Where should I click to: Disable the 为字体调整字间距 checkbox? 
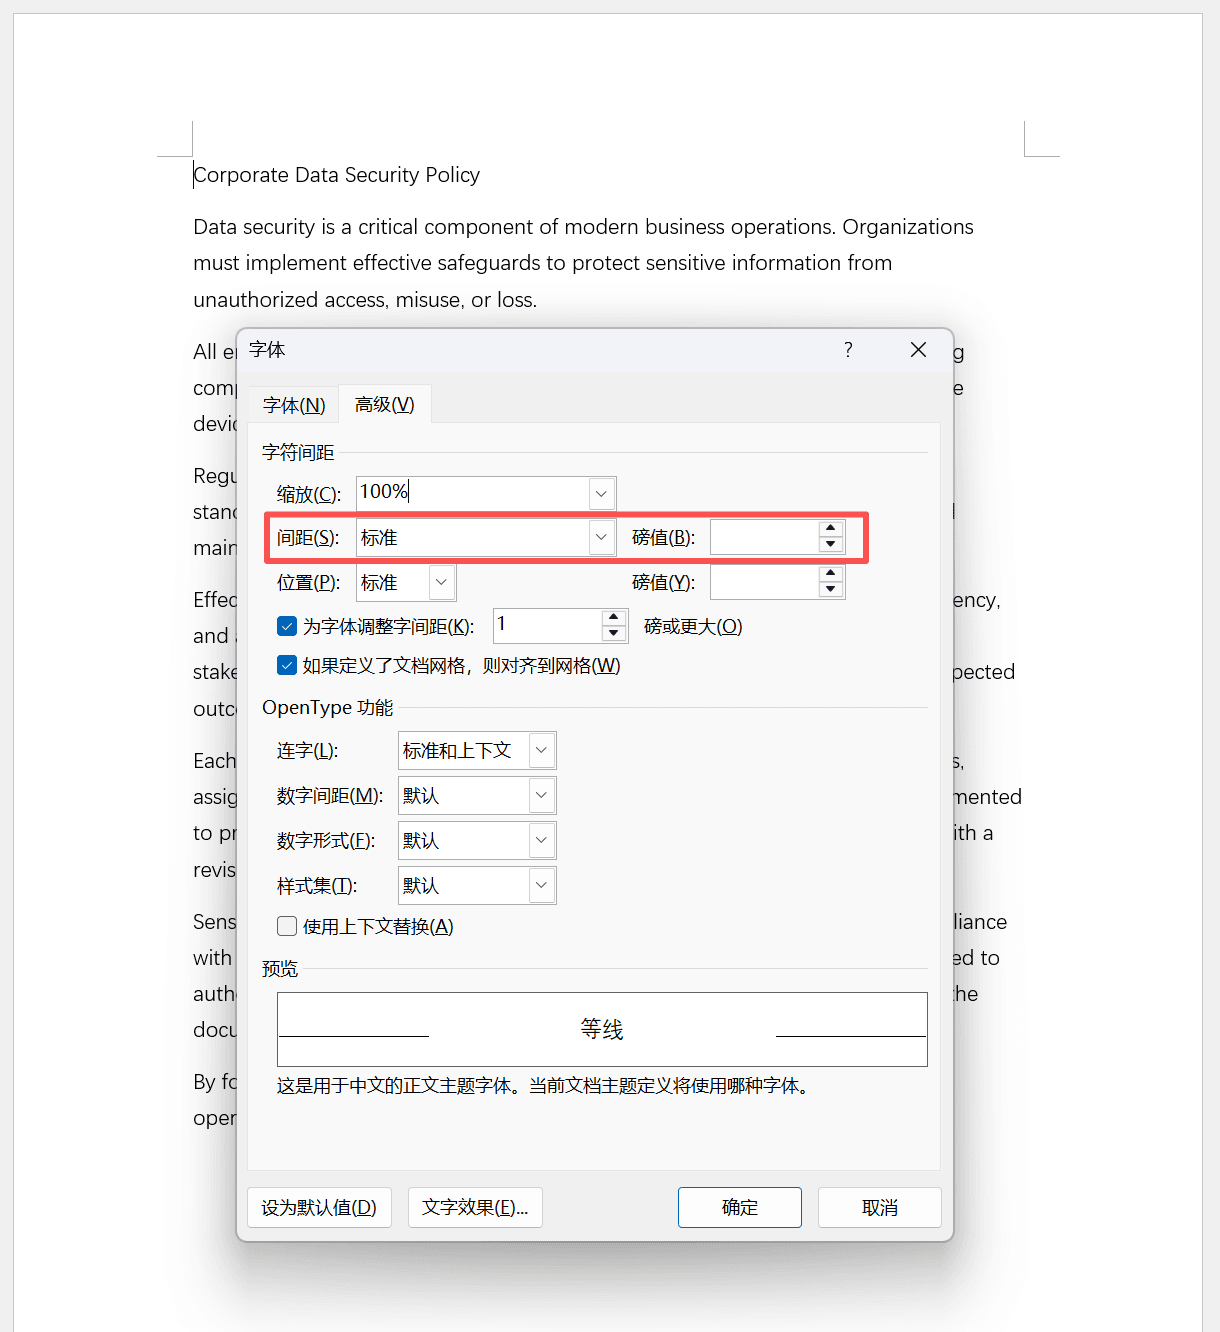[287, 625]
